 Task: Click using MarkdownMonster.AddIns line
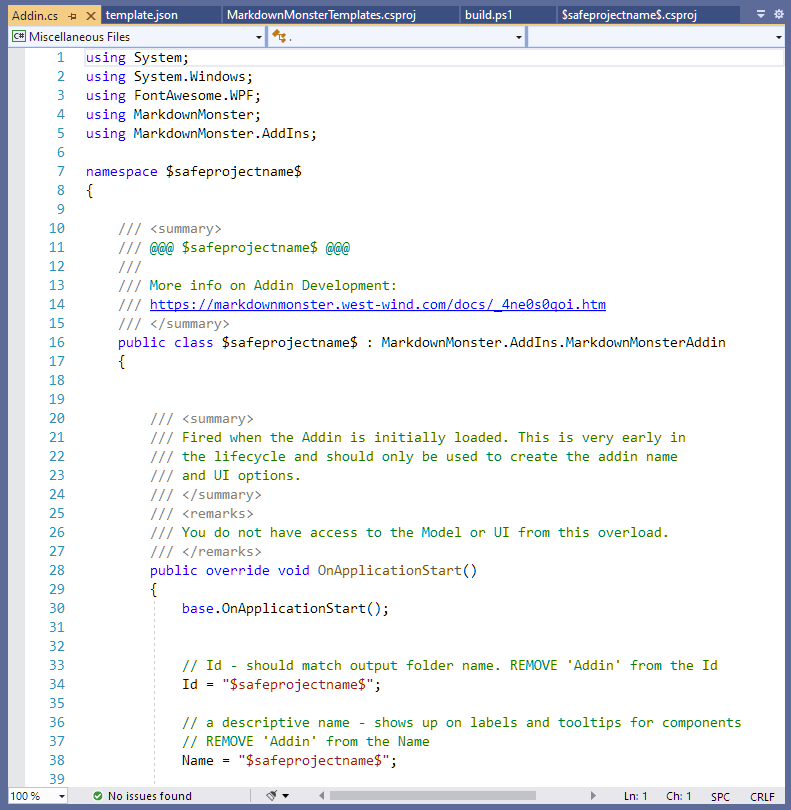coord(201,133)
